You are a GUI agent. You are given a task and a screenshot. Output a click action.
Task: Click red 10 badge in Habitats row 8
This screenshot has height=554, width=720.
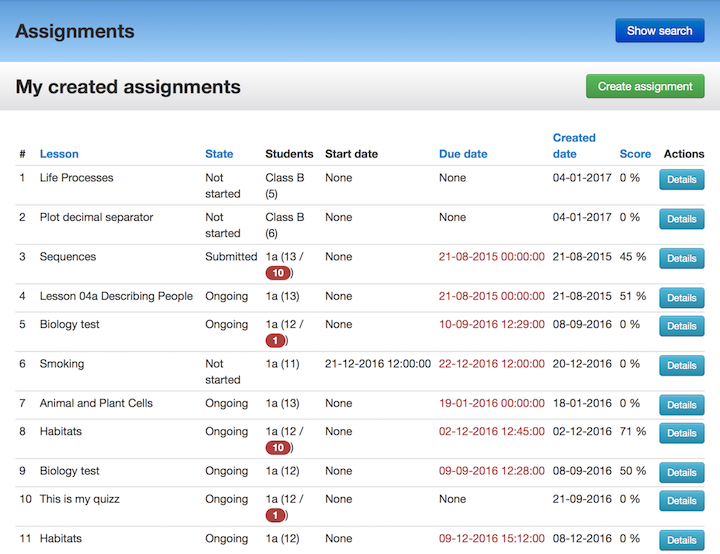278,447
